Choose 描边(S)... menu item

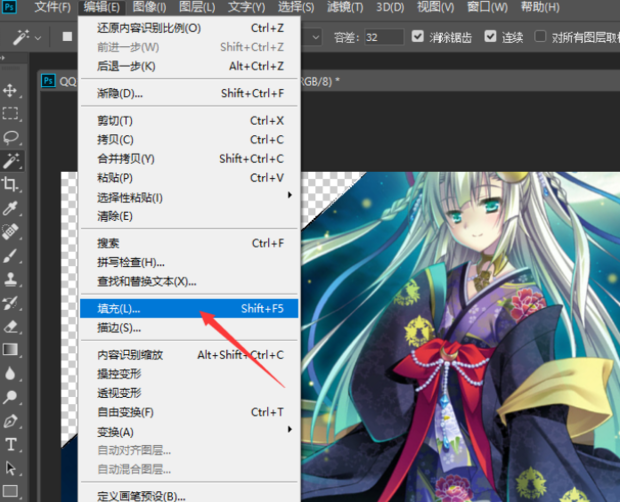pos(189,328)
